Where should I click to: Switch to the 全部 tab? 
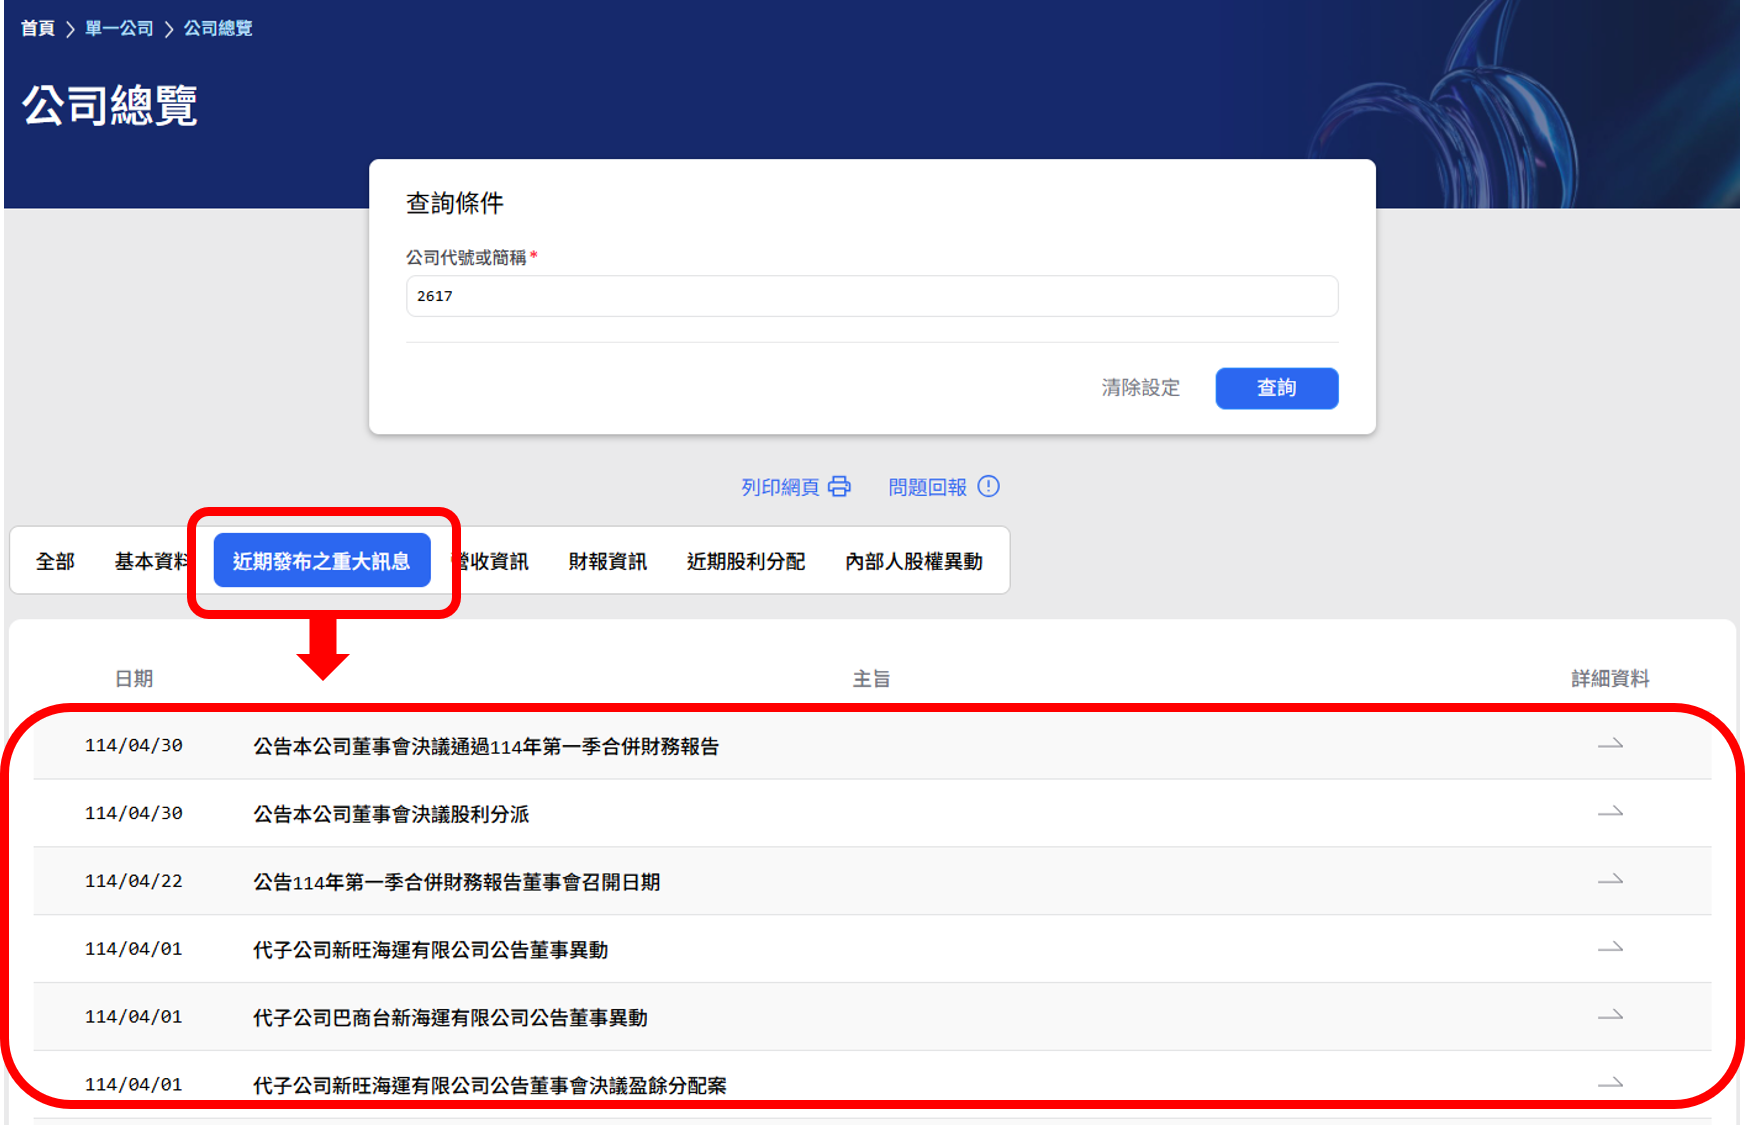tap(55, 562)
